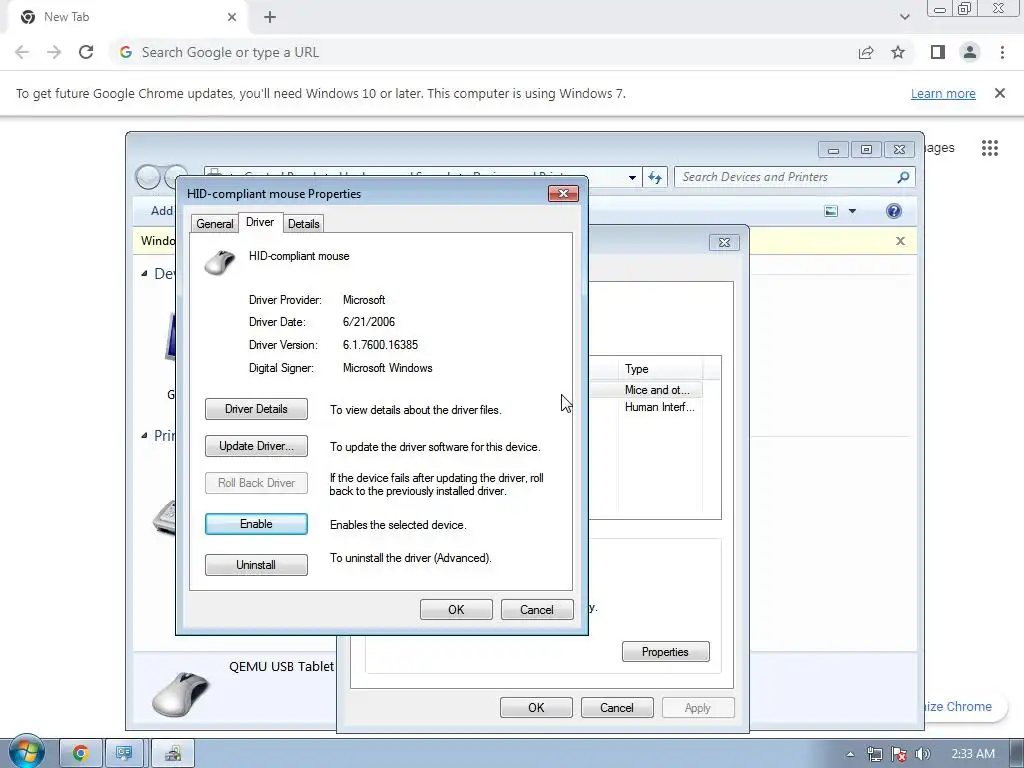1024x768 pixels.
Task: Click the Update Driver button
Action: tap(256, 446)
